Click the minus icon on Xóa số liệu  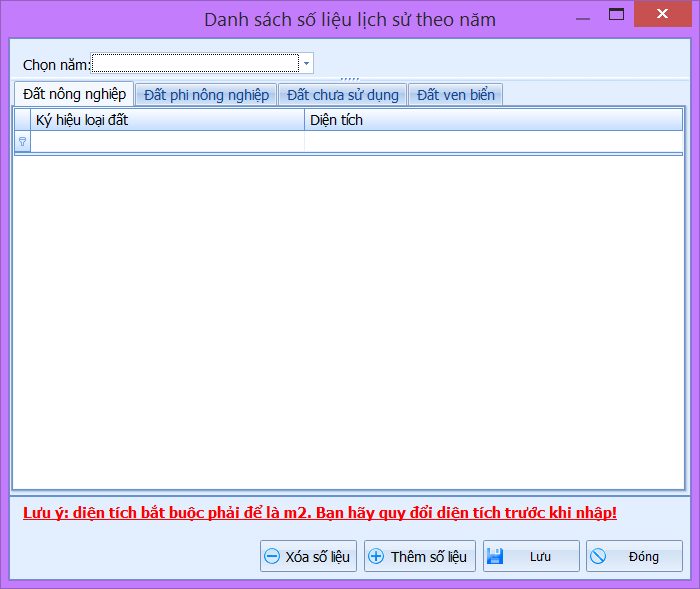click(272, 557)
